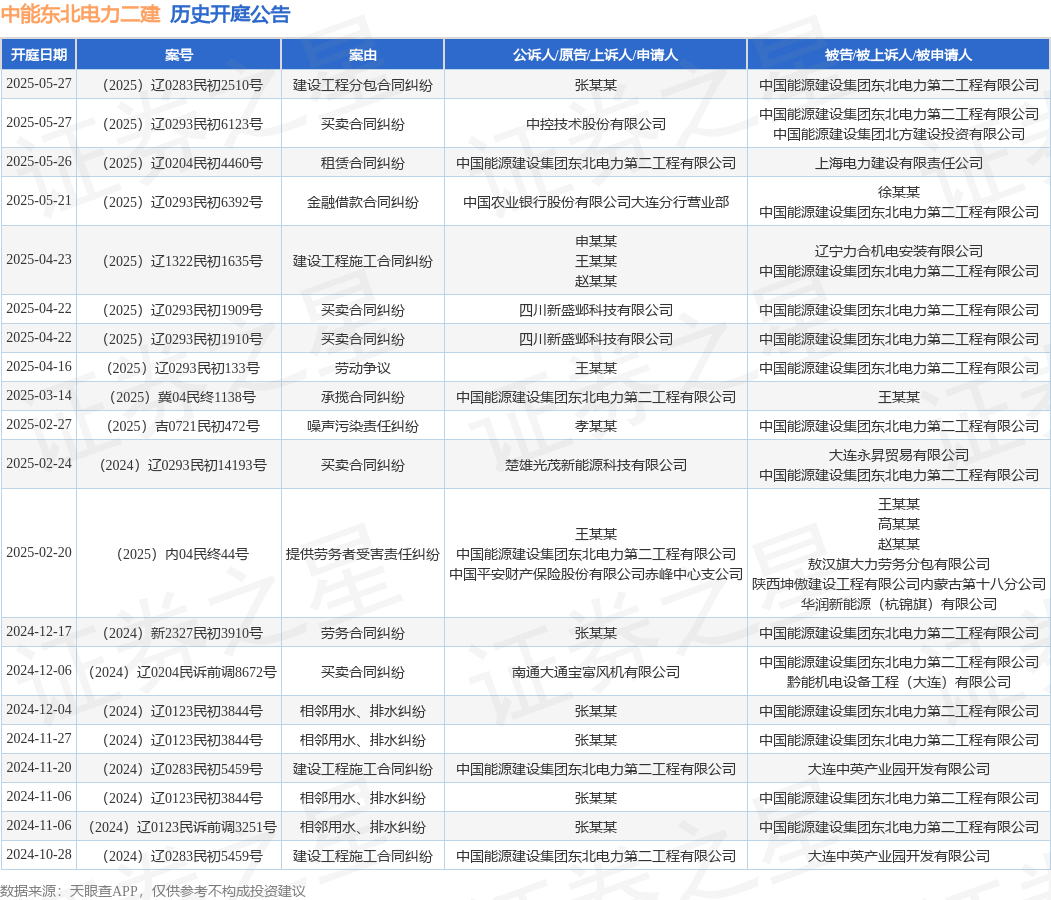The image size is (1051, 900).
Task: Click the cause 噪声污染责任纠纷
Action: [363, 426]
